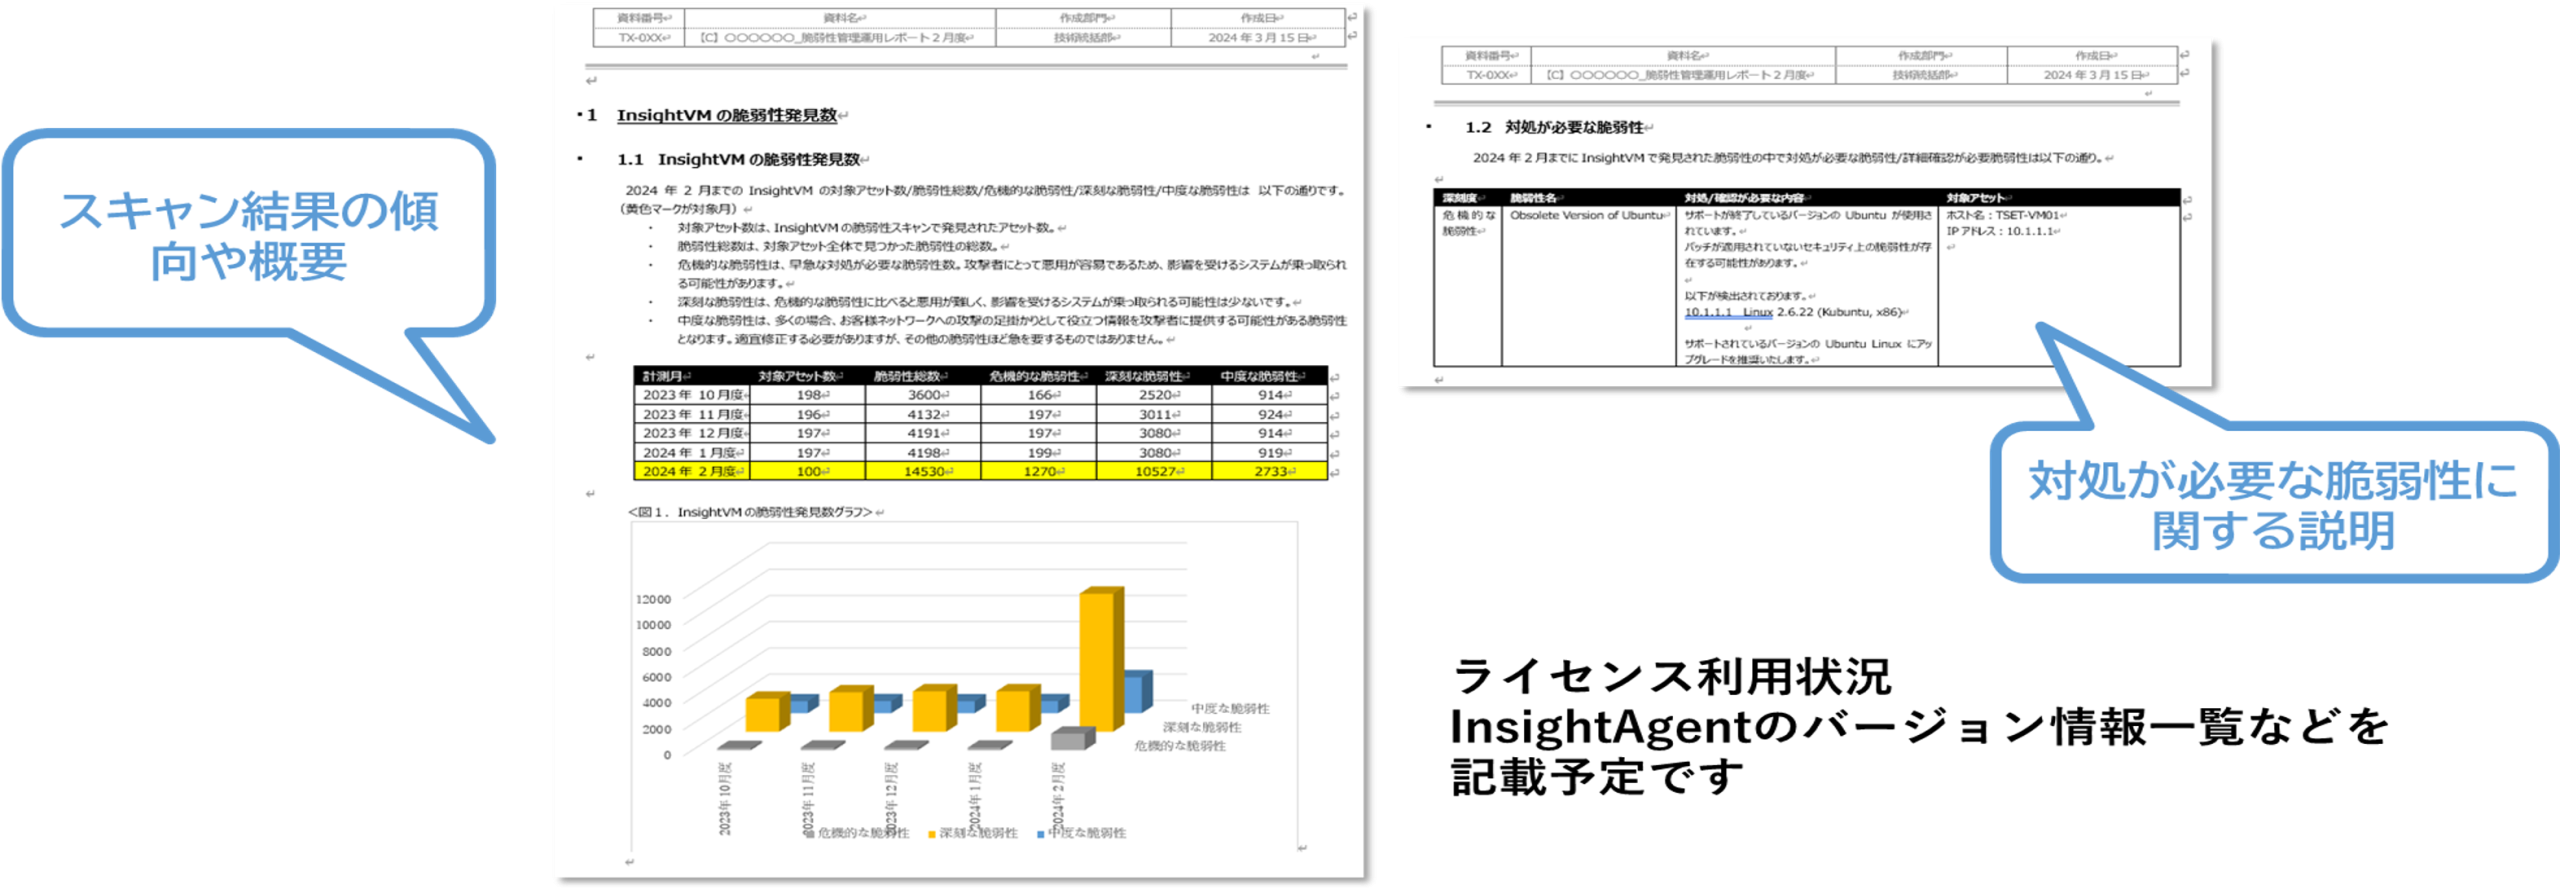Select the underlined InsightVM の脆弱性発見数 heading
This screenshot has height=889, width=2560.
(x=726, y=115)
